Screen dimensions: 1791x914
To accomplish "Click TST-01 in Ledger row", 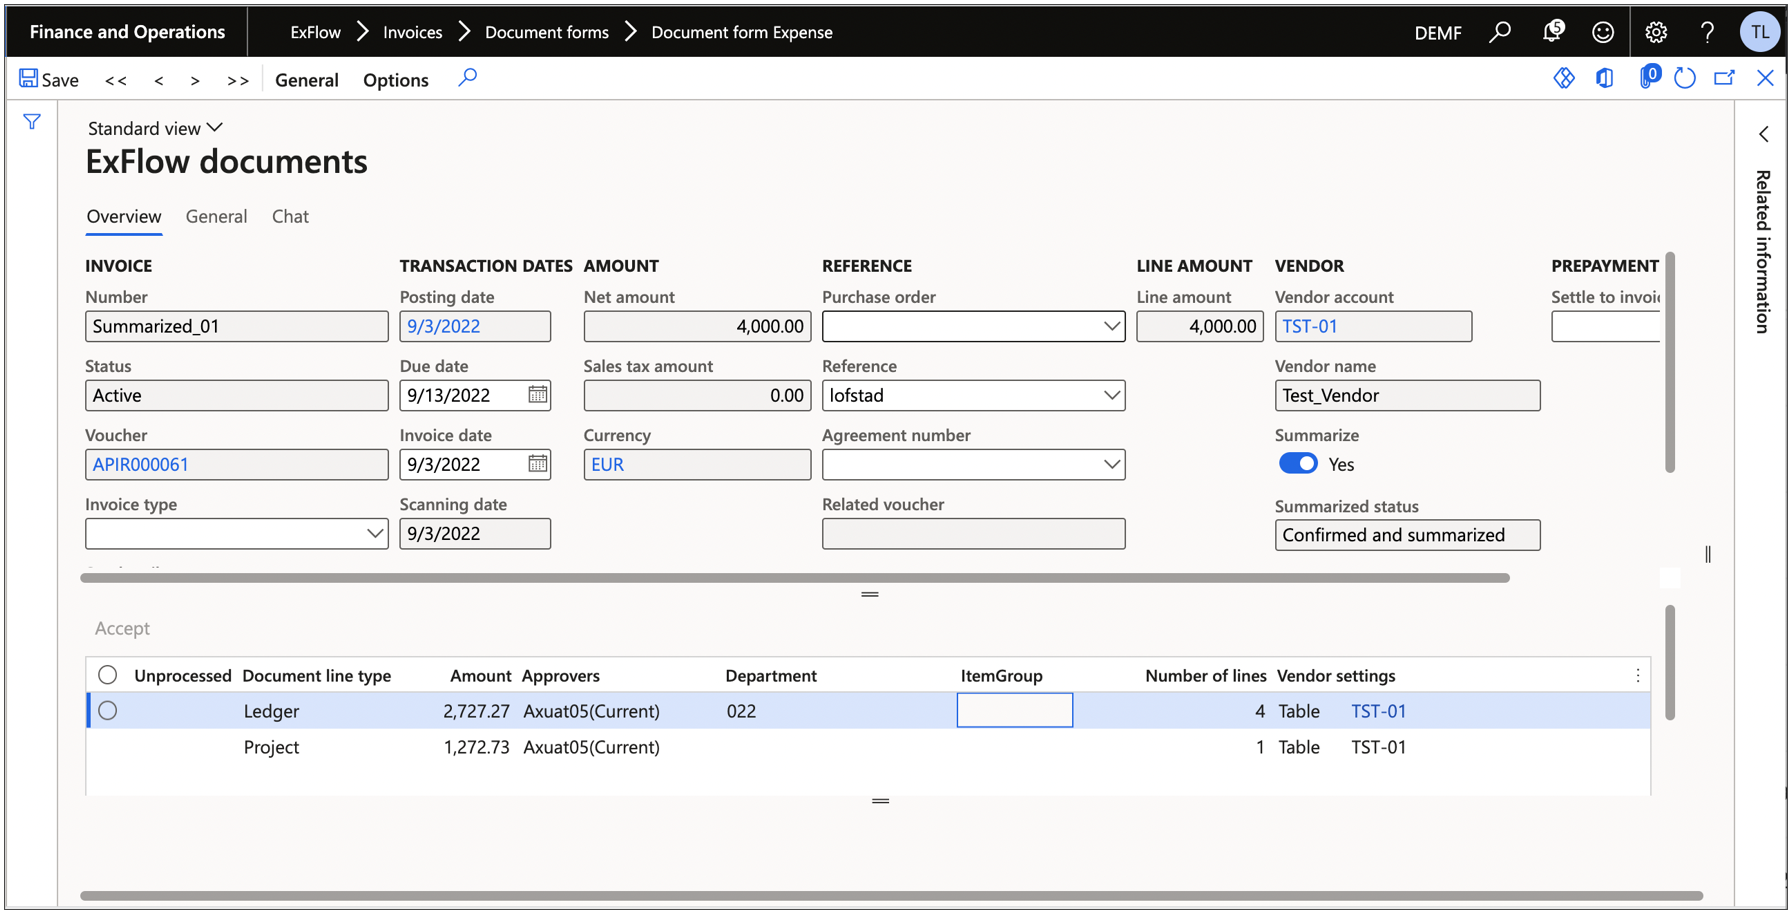I will coord(1378,711).
